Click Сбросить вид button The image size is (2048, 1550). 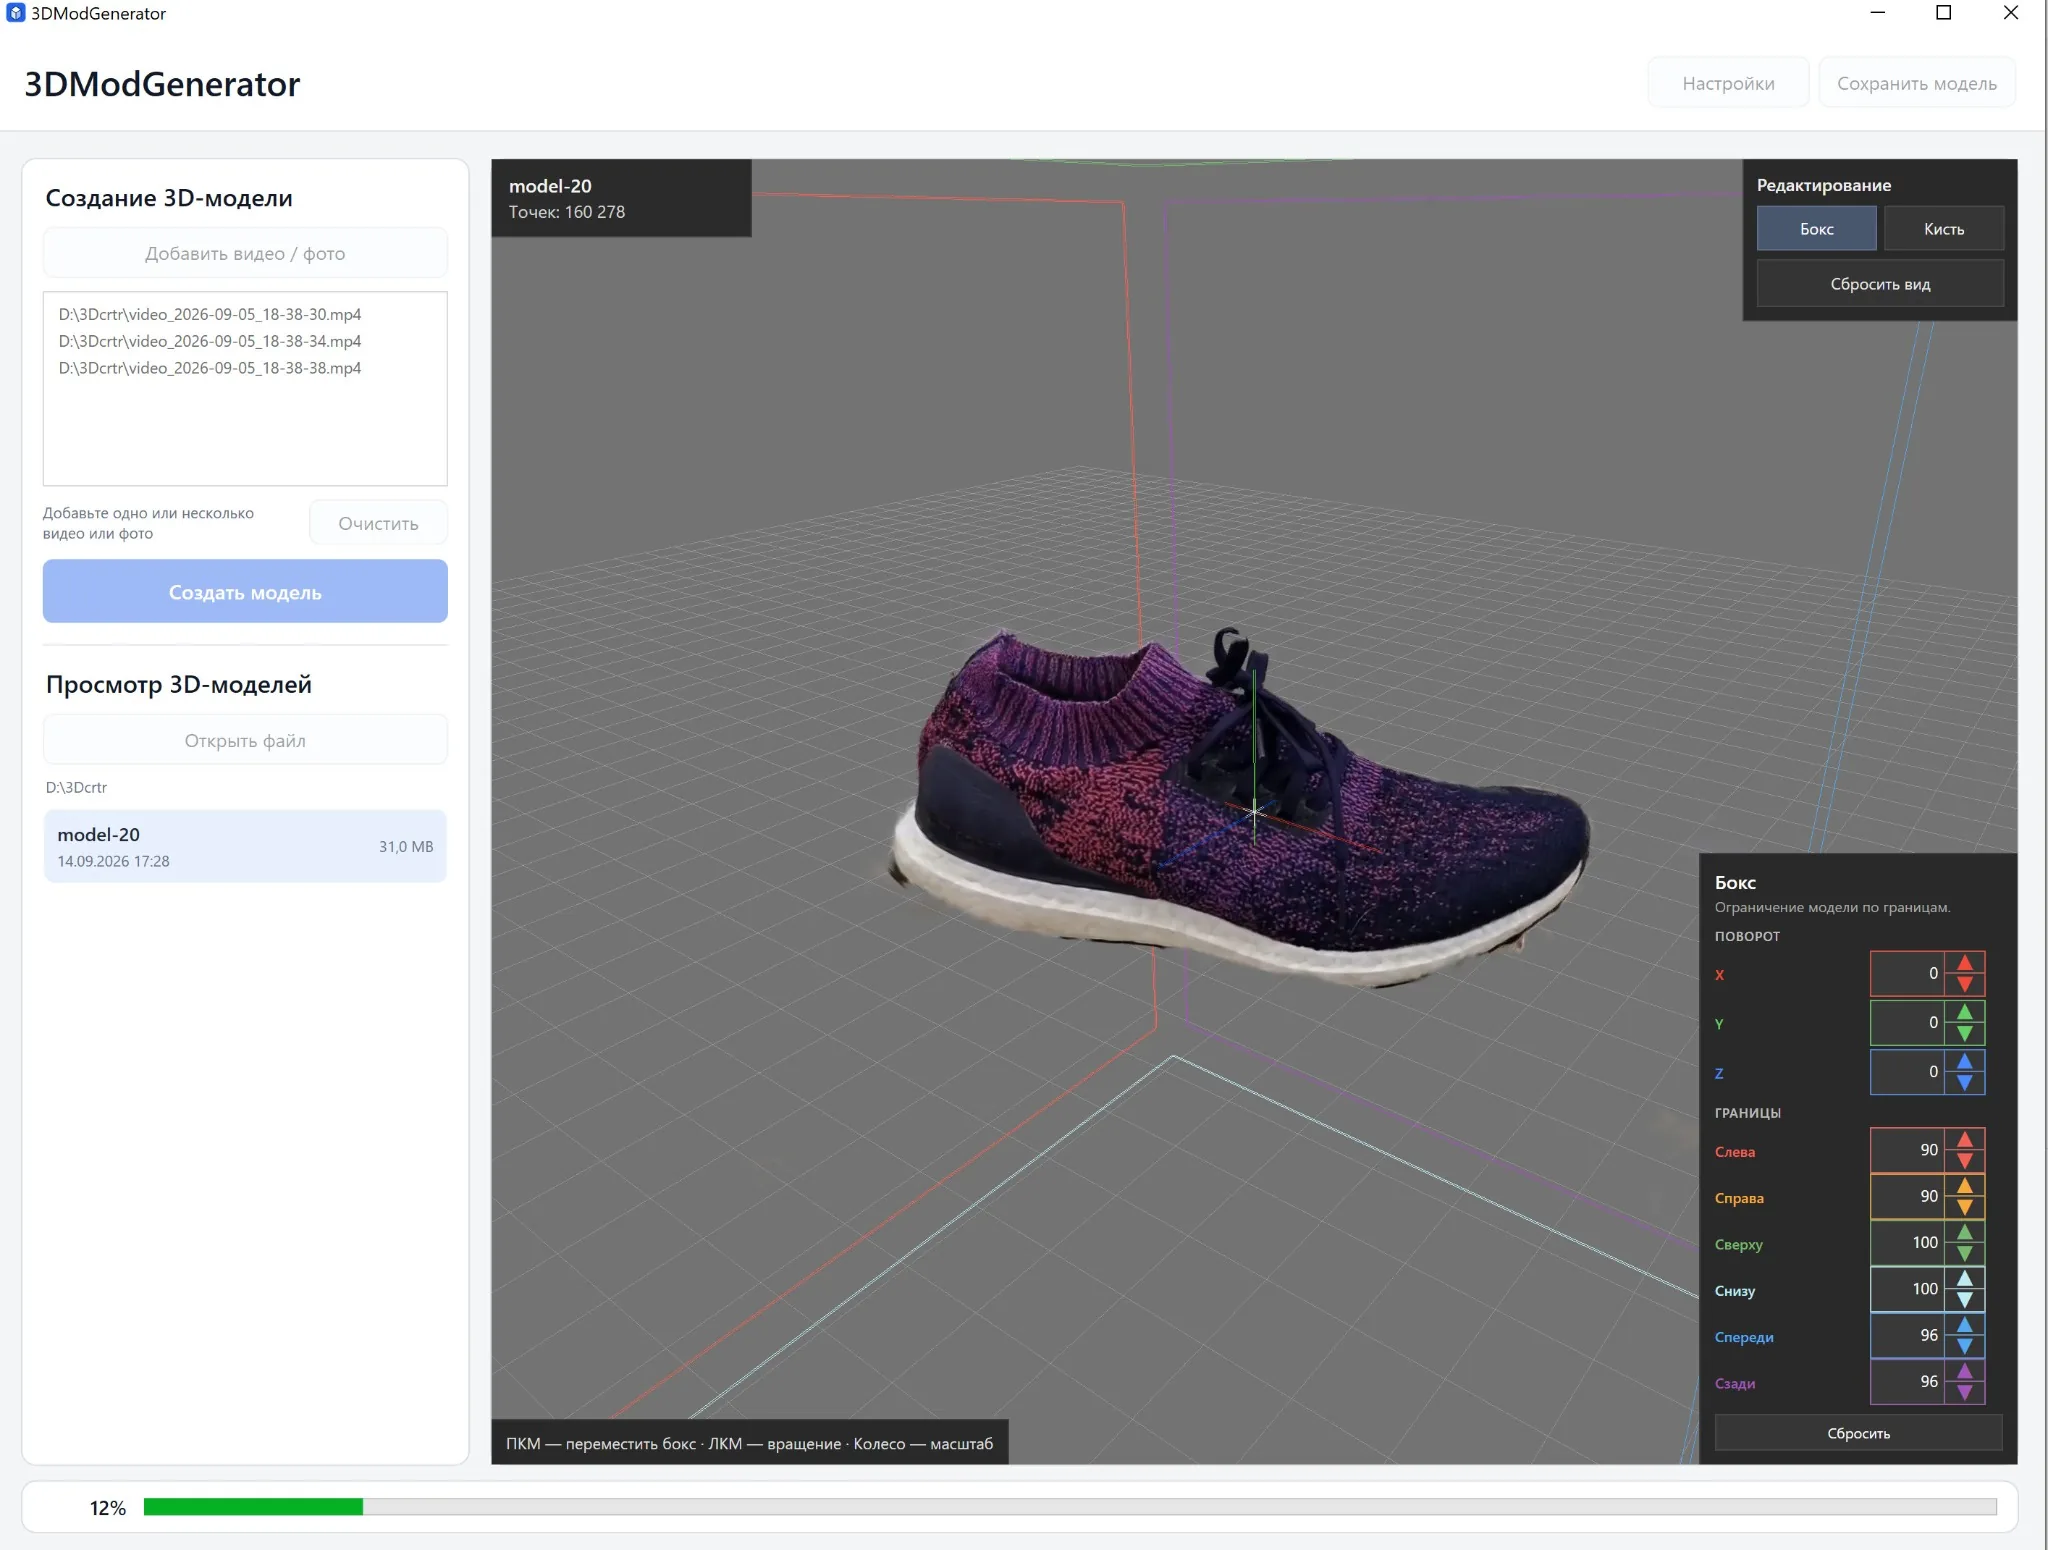pyautogui.click(x=1880, y=284)
